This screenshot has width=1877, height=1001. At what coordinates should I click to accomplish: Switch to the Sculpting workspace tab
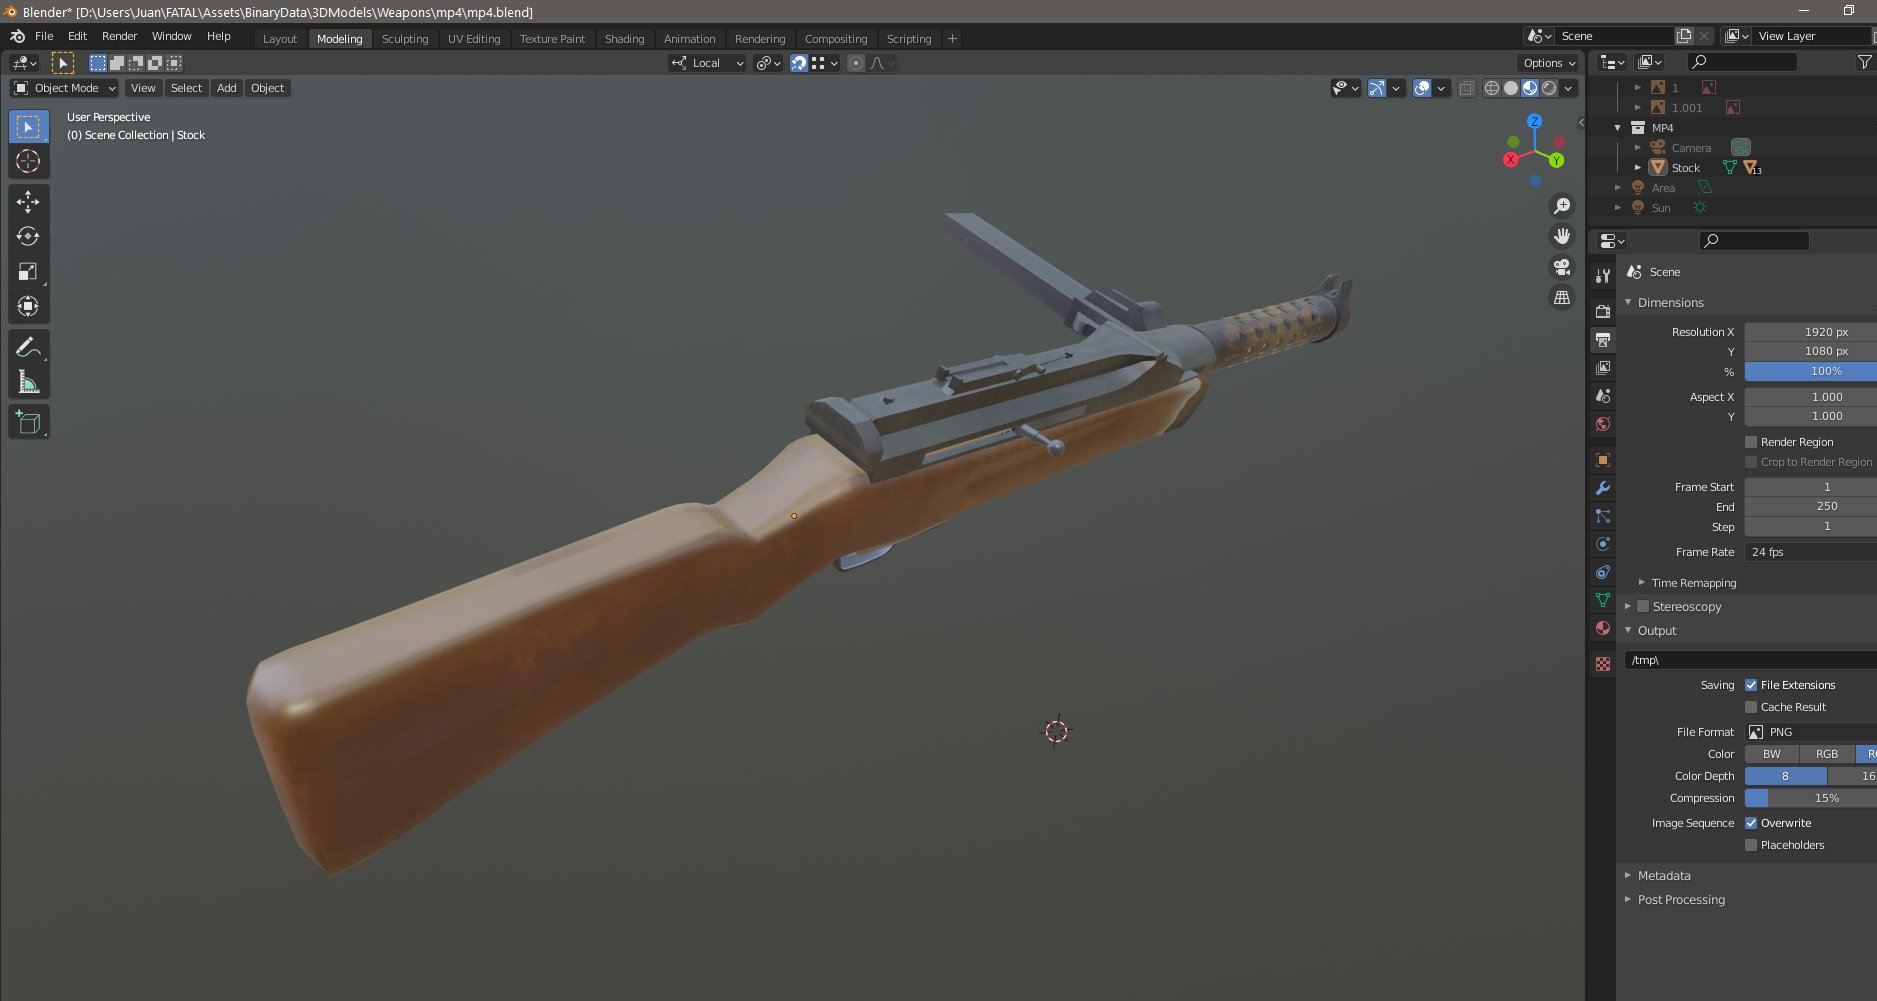[405, 39]
